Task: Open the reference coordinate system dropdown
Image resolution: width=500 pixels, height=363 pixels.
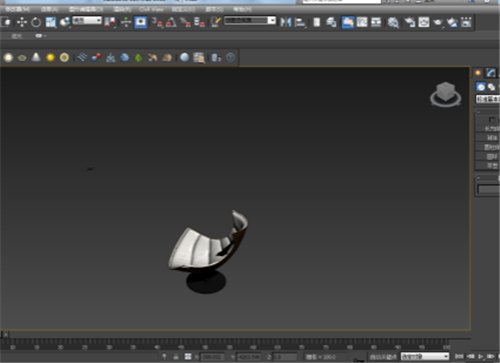Action: pyautogui.click(x=87, y=21)
